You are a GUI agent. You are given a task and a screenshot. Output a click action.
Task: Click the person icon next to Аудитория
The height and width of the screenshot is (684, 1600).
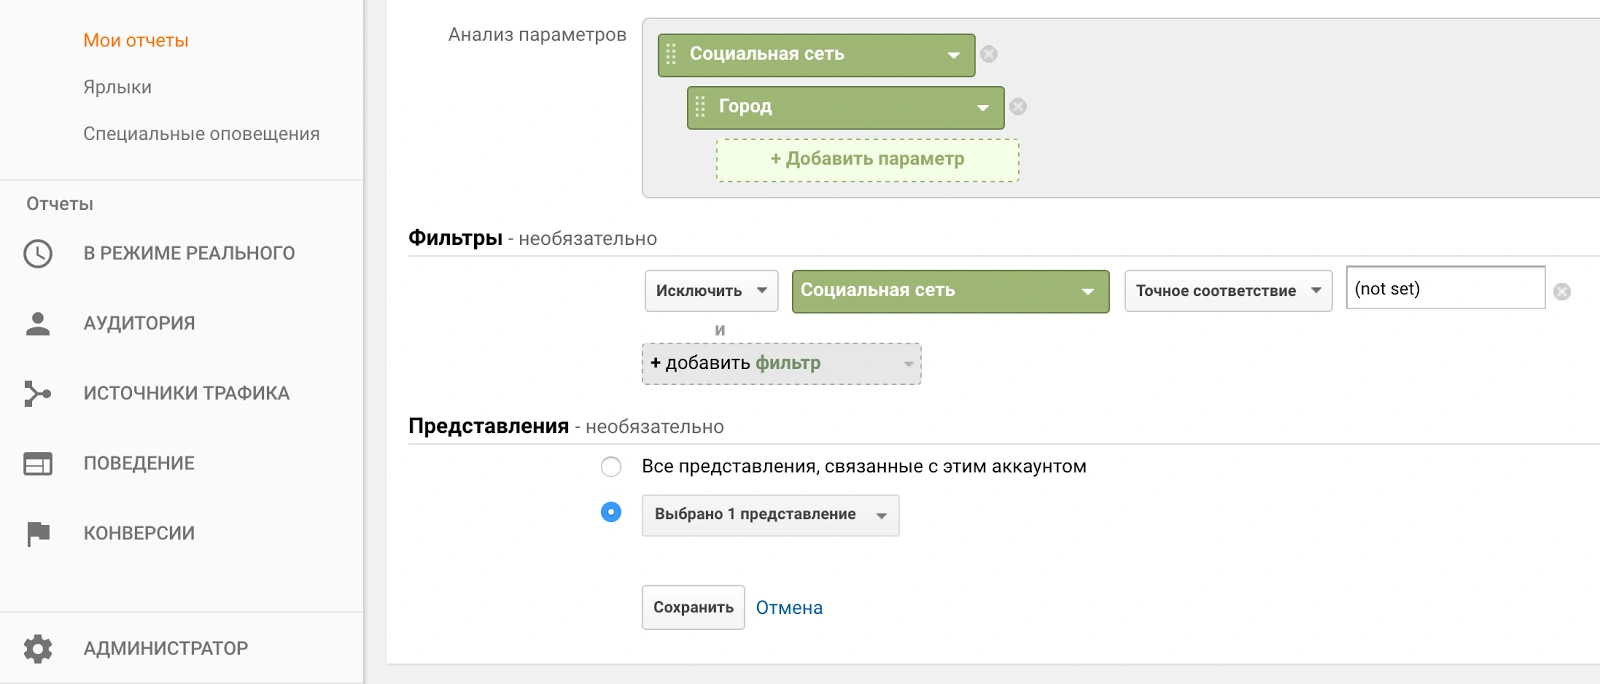pyautogui.click(x=38, y=324)
